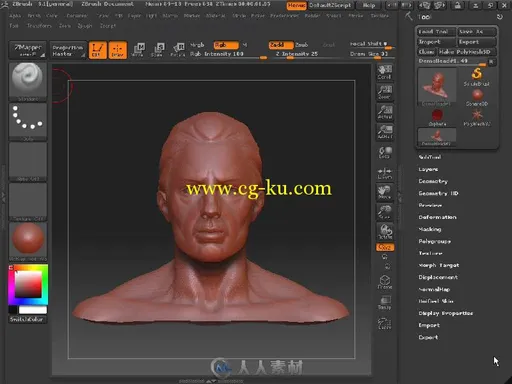The image size is (512, 384).
Task: Open the red material sphere picker
Action: [28, 242]
